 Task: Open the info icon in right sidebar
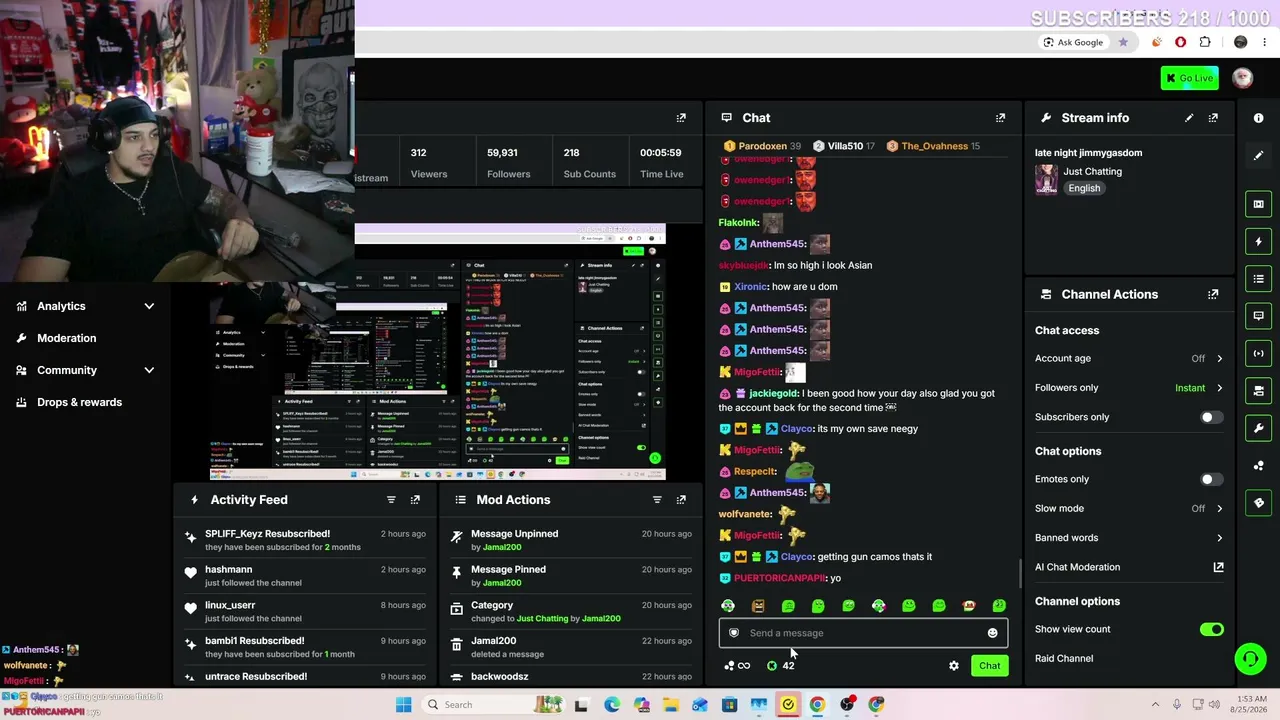1258,118
